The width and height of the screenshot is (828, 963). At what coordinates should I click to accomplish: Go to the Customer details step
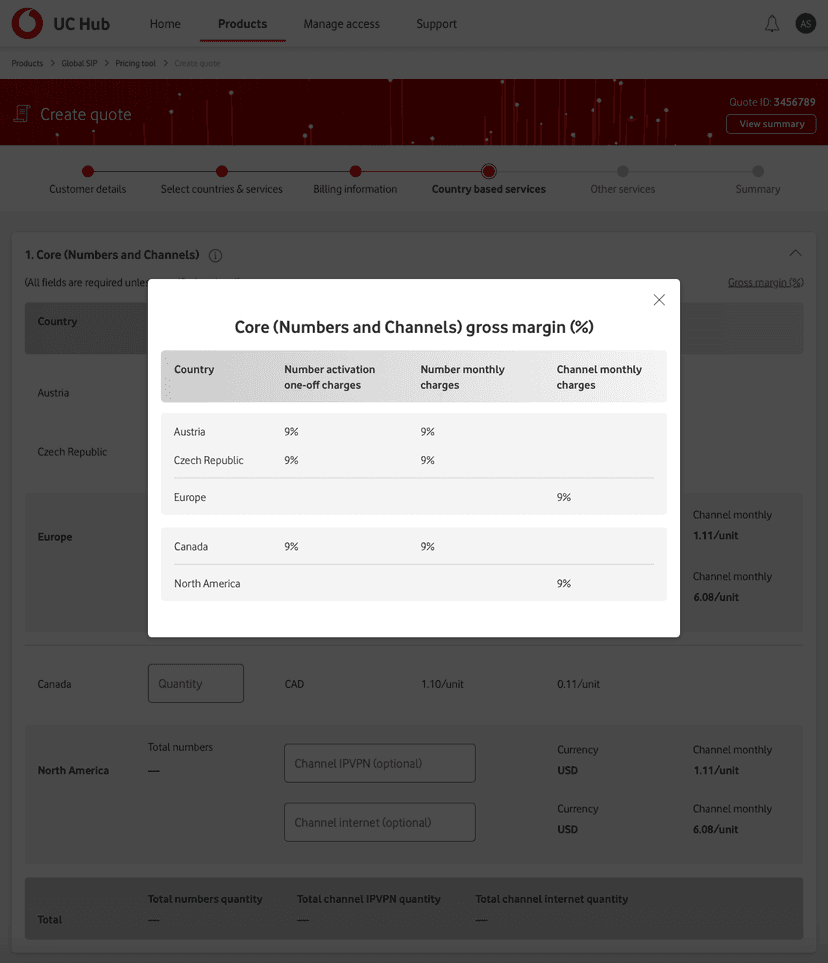pos(88,181)
